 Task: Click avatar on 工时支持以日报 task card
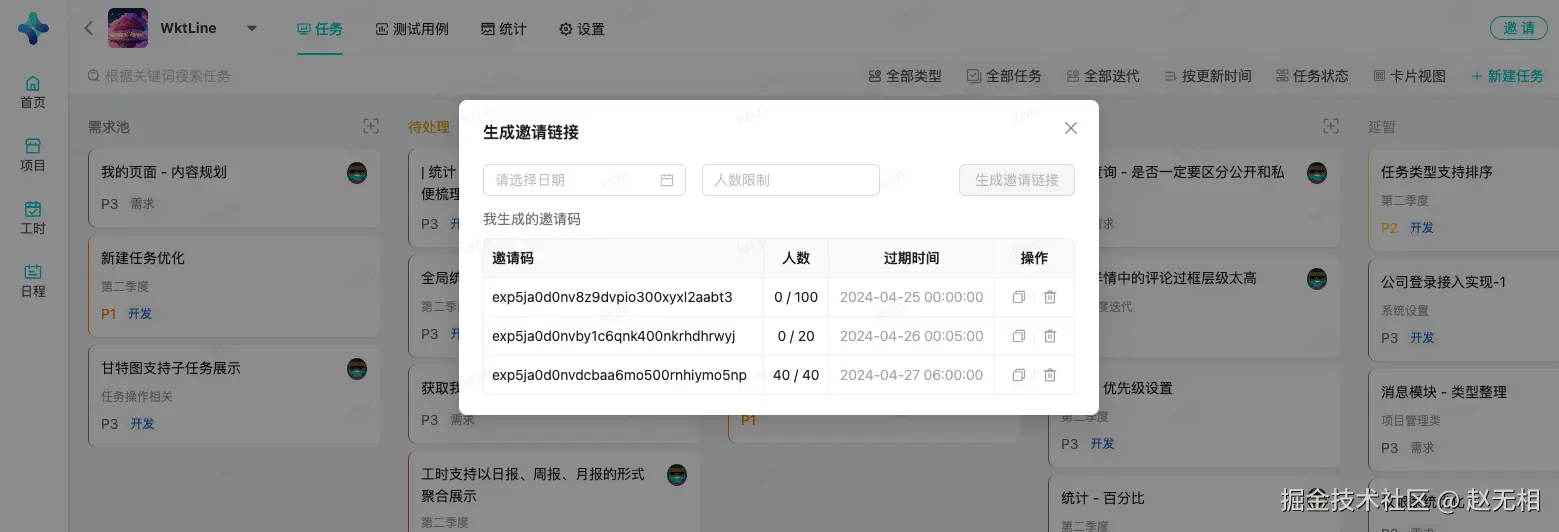pyautogui.click(x=677, y=474)
